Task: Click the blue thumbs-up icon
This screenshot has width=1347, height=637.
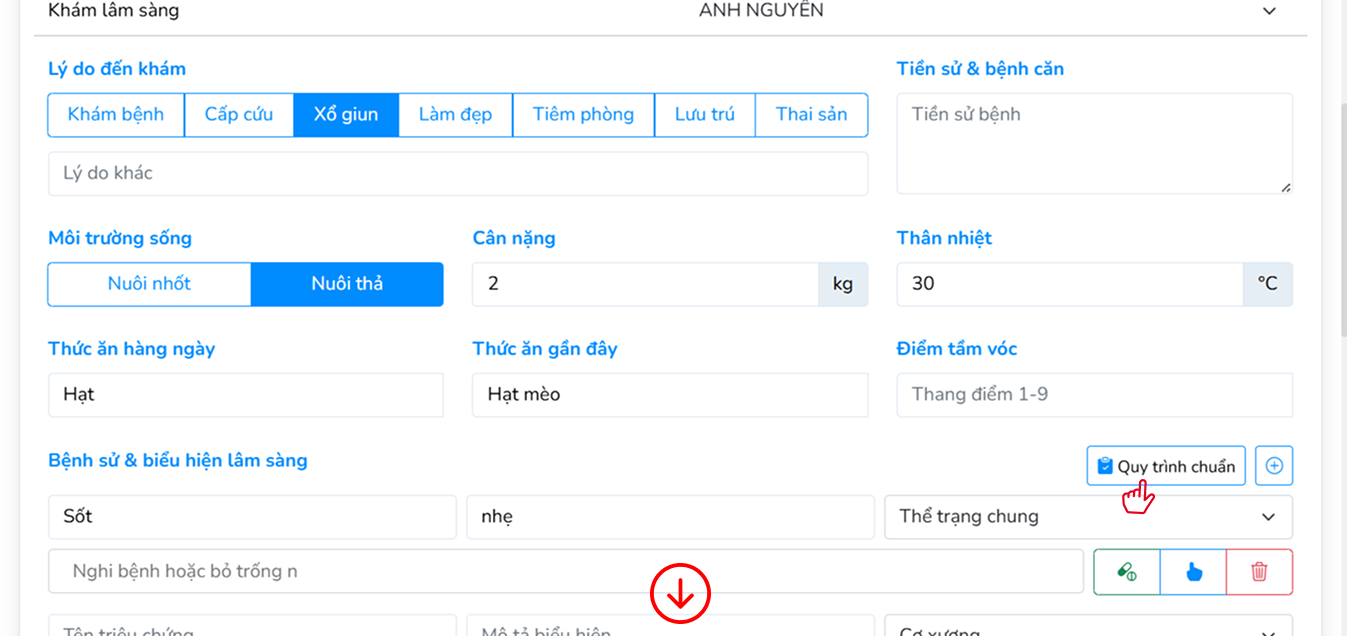Action: 1192,571
